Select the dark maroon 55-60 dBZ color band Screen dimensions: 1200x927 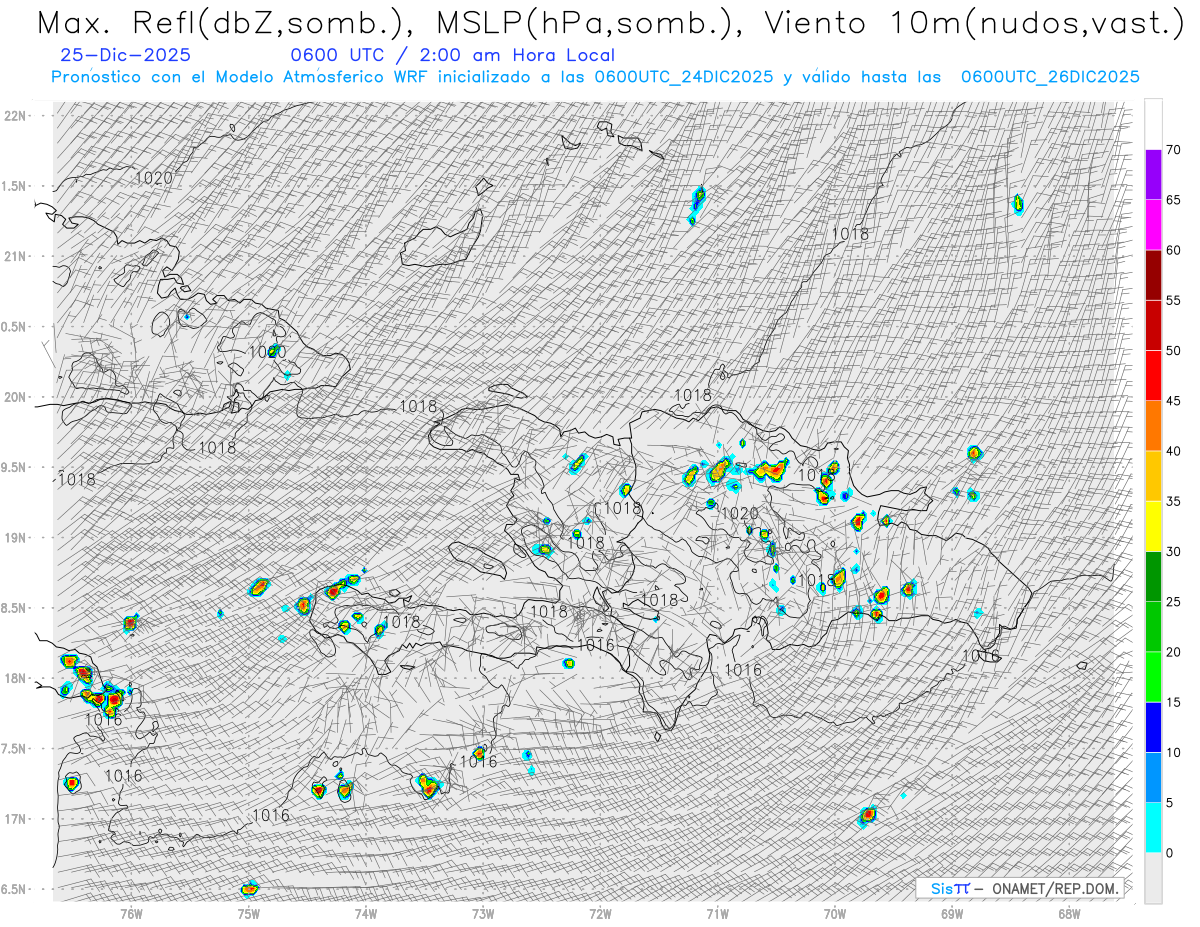tap(1153, 275)
